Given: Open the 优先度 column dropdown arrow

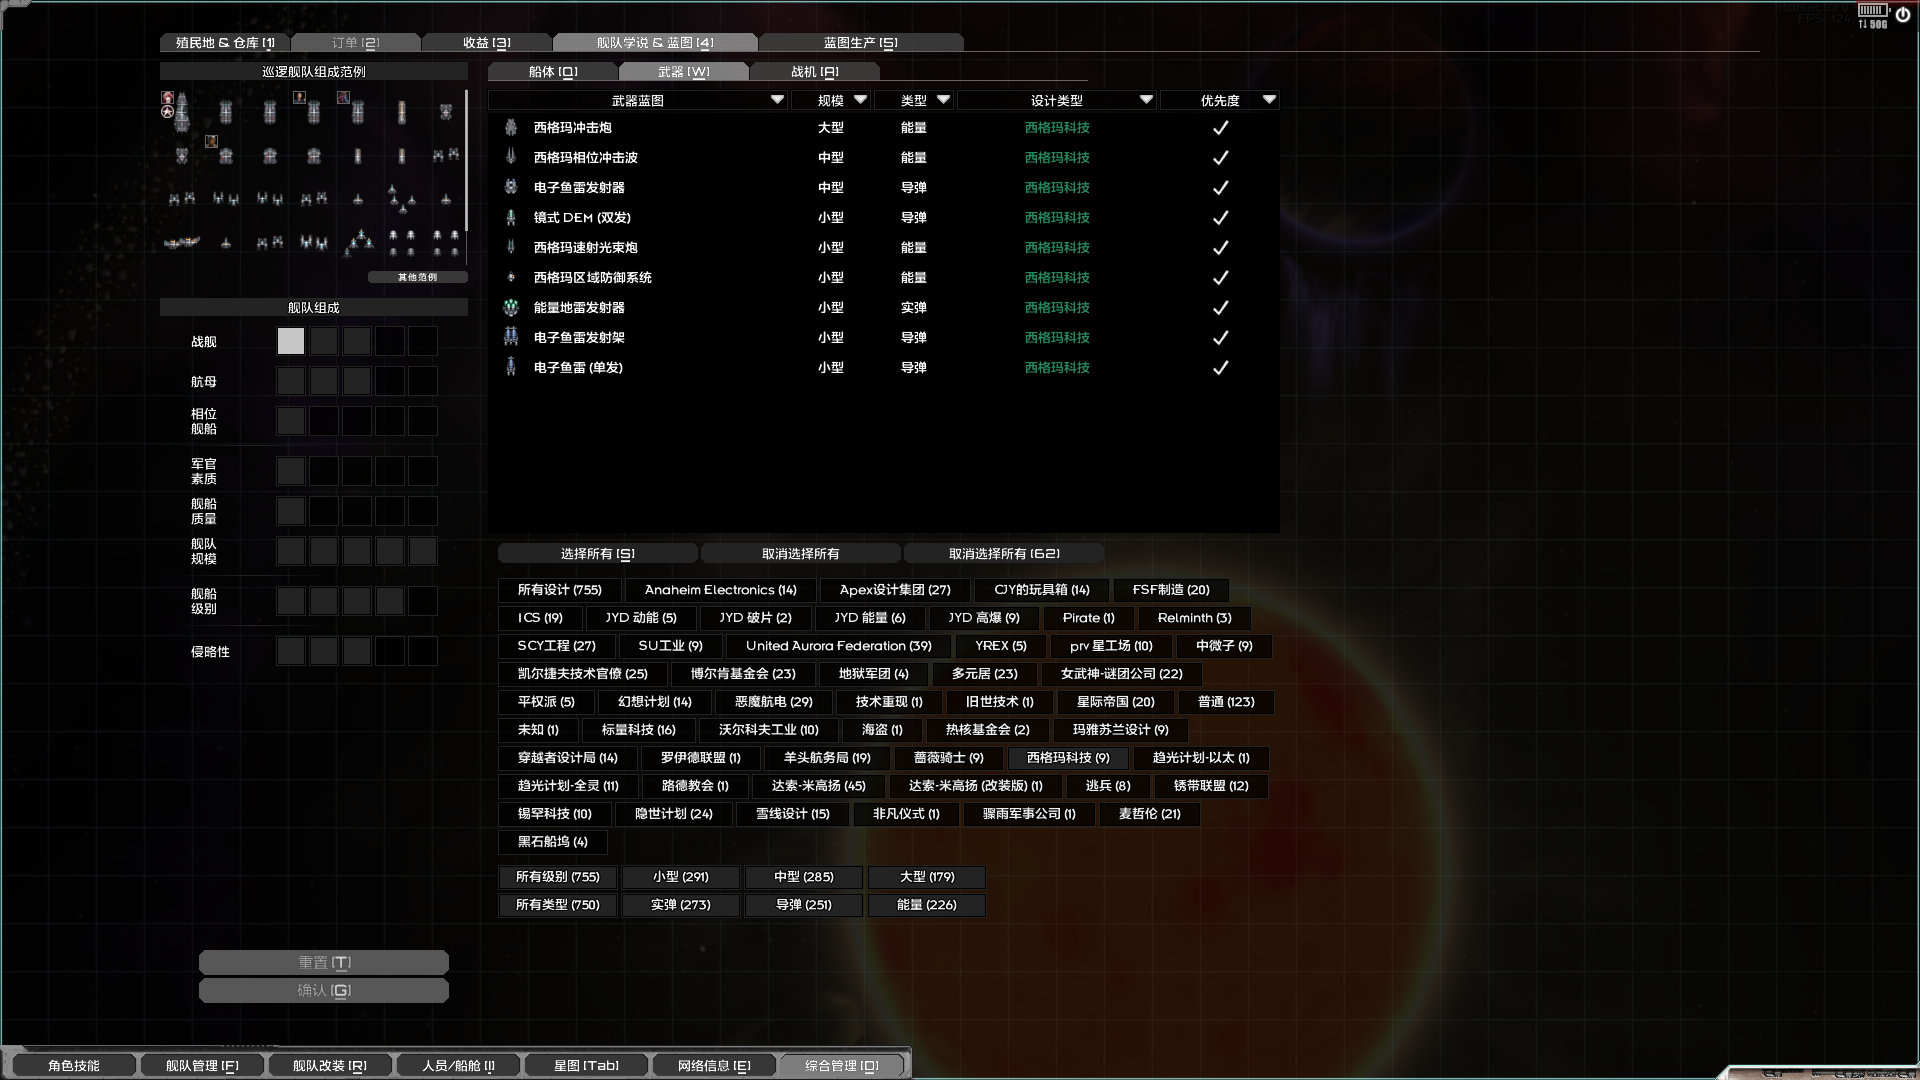Looking at the screenshot, I should pos(1269,100).
